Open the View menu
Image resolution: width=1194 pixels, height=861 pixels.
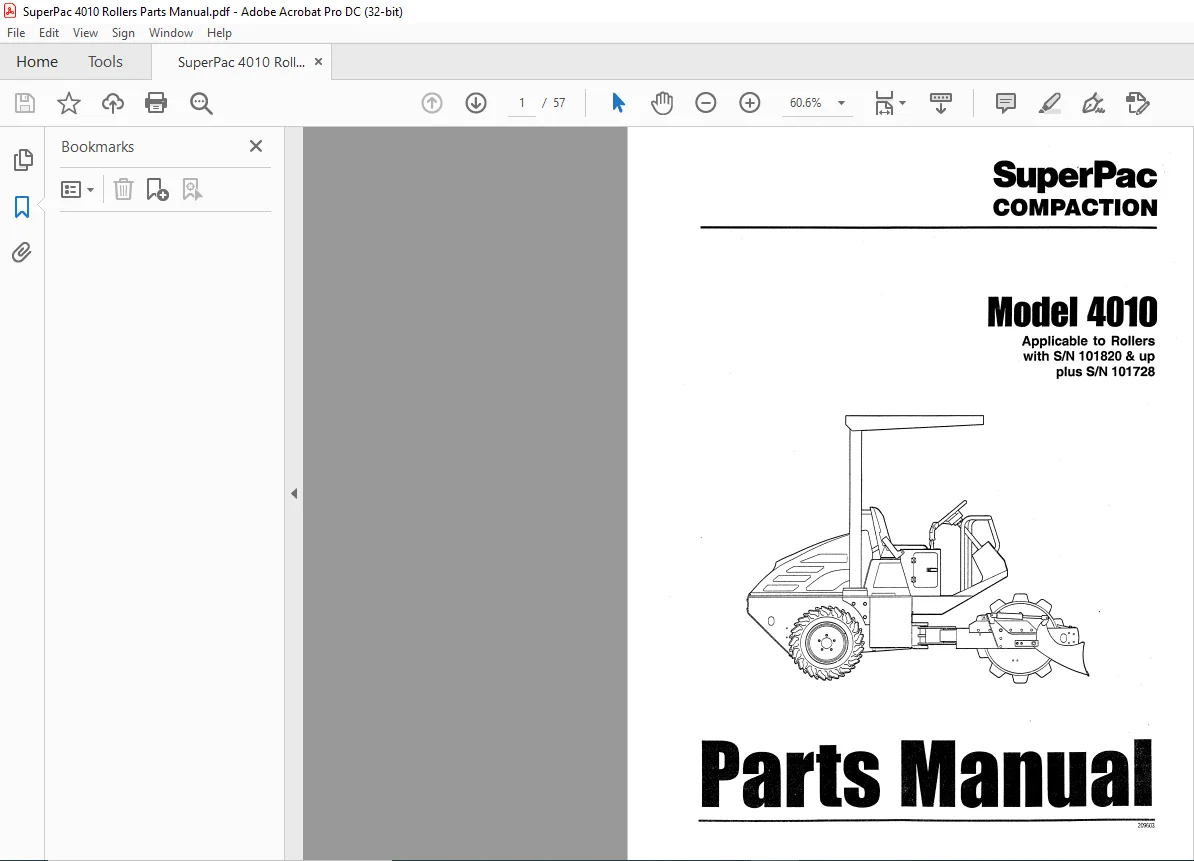[x=85, y=33]
